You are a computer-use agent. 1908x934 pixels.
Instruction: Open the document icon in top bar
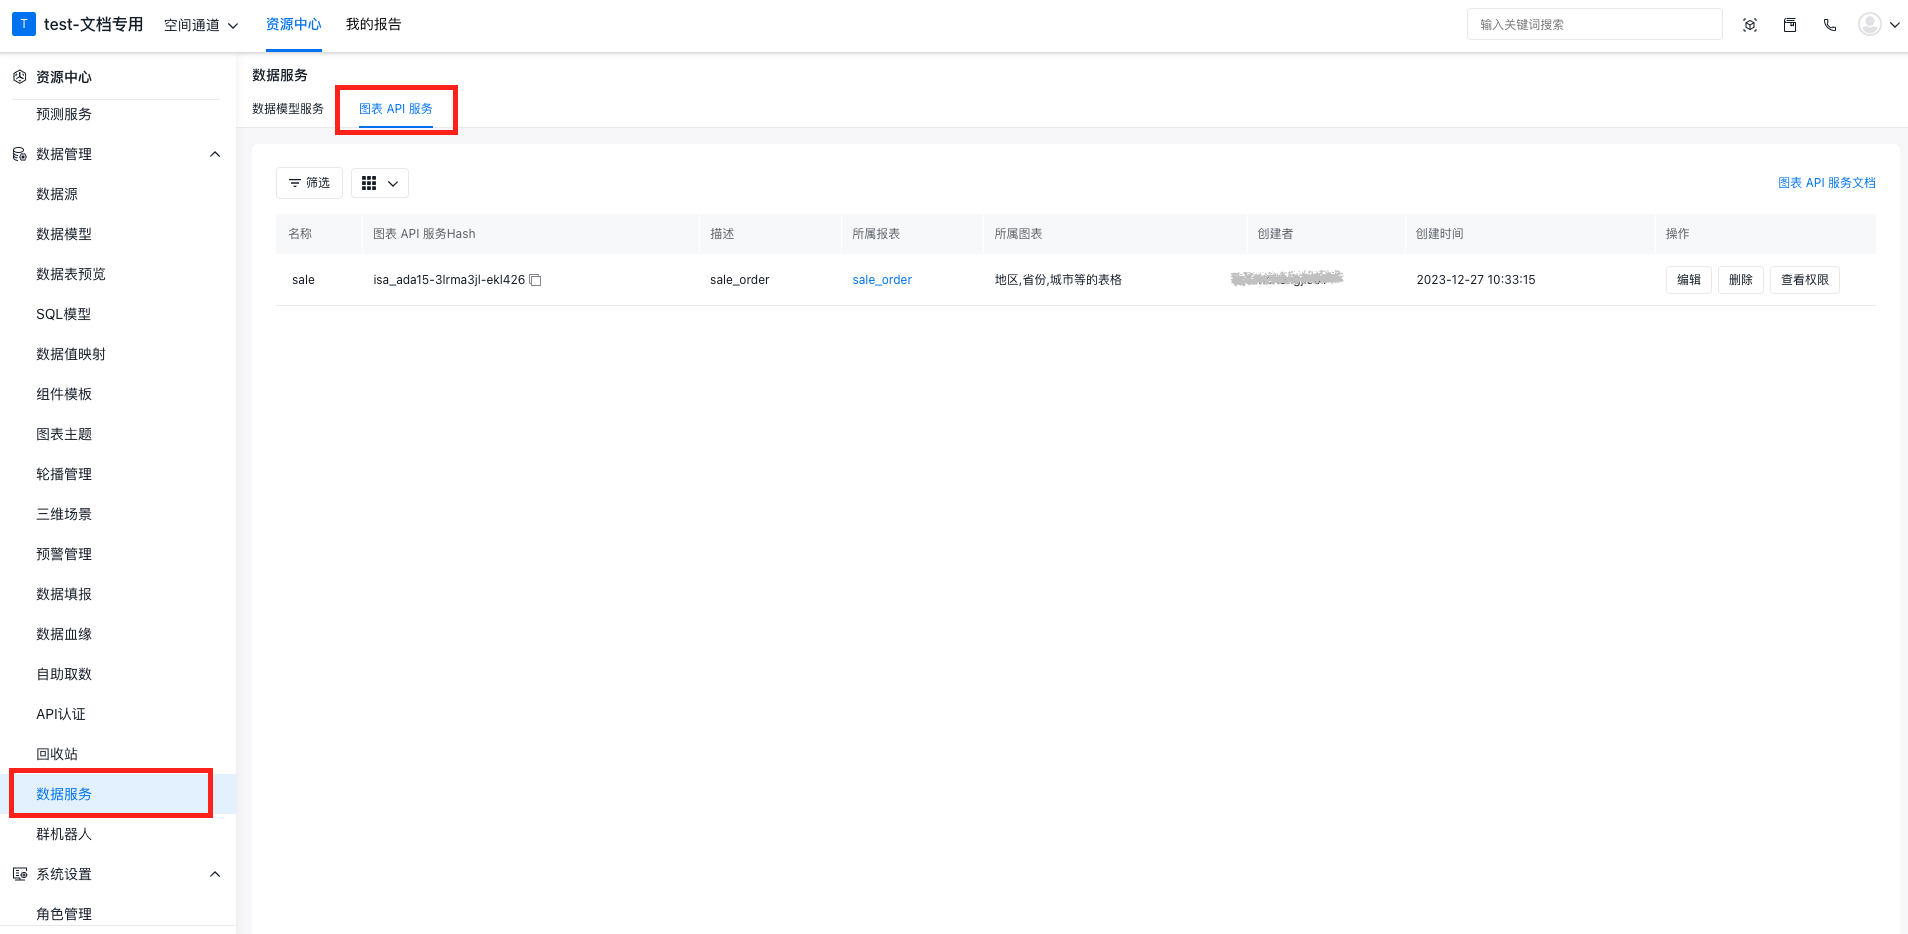coord(1790,25)
